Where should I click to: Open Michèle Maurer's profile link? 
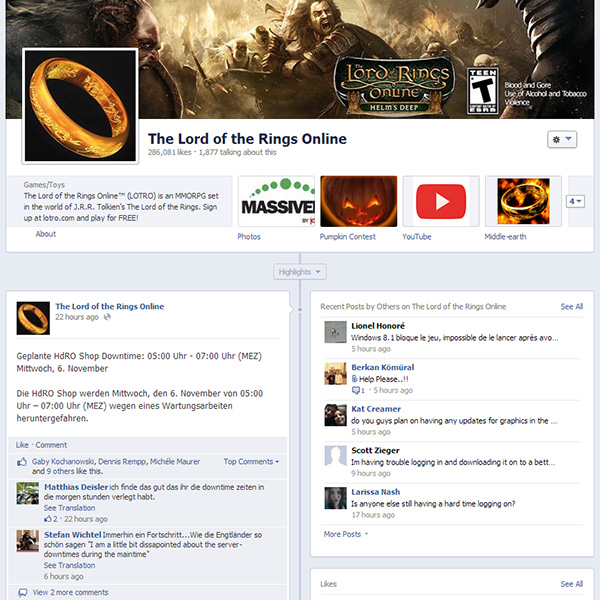coord(175,461)
